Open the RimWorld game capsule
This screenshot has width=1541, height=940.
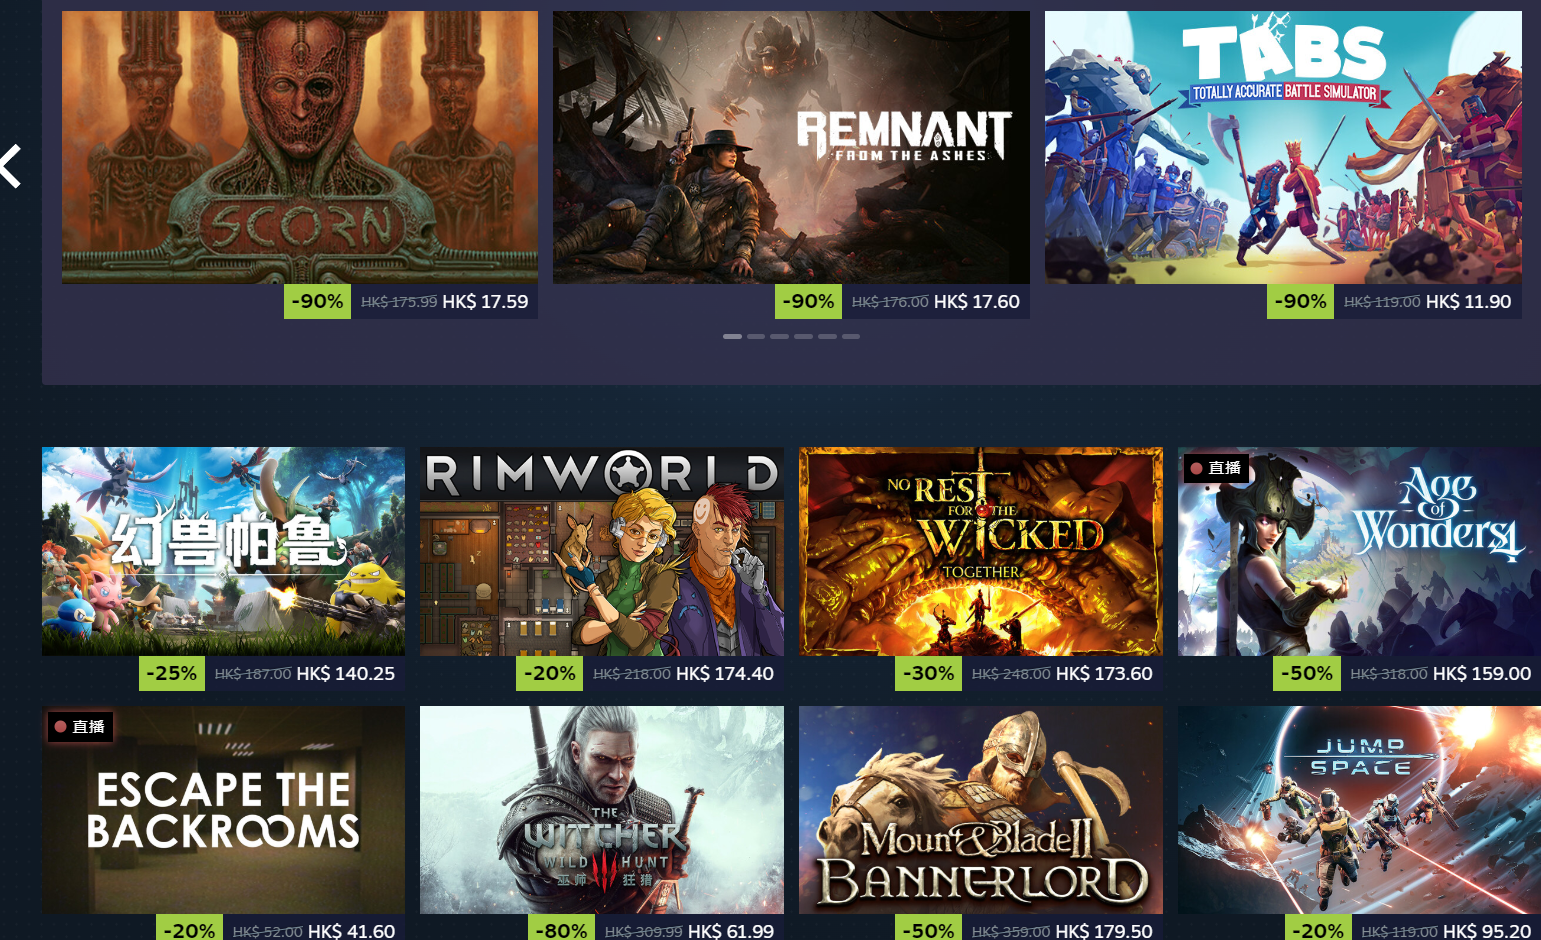(602, 551)
